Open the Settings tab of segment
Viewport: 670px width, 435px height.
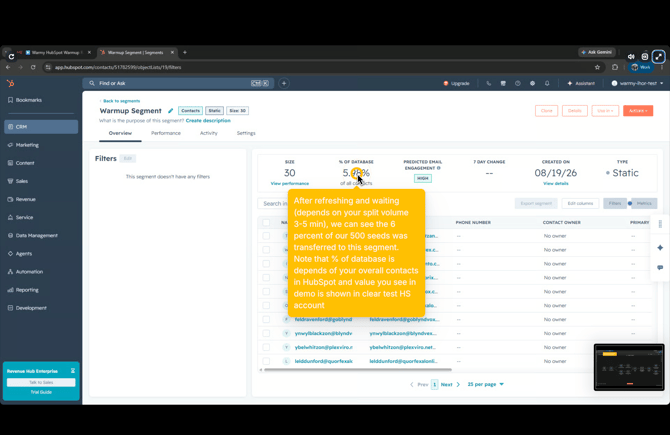(x=246, y=133)
